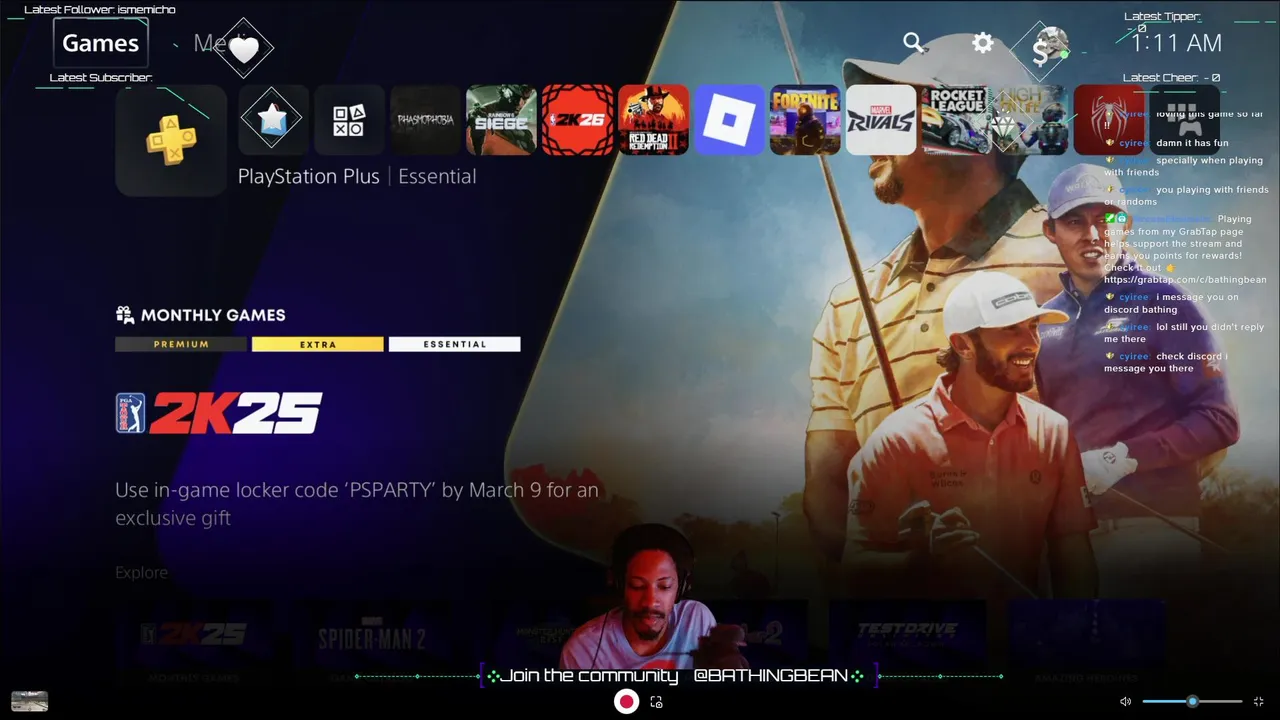This screenshot has width=1280, height=720.
Task: Open the search magnifier icon
Action: (914, 43)
